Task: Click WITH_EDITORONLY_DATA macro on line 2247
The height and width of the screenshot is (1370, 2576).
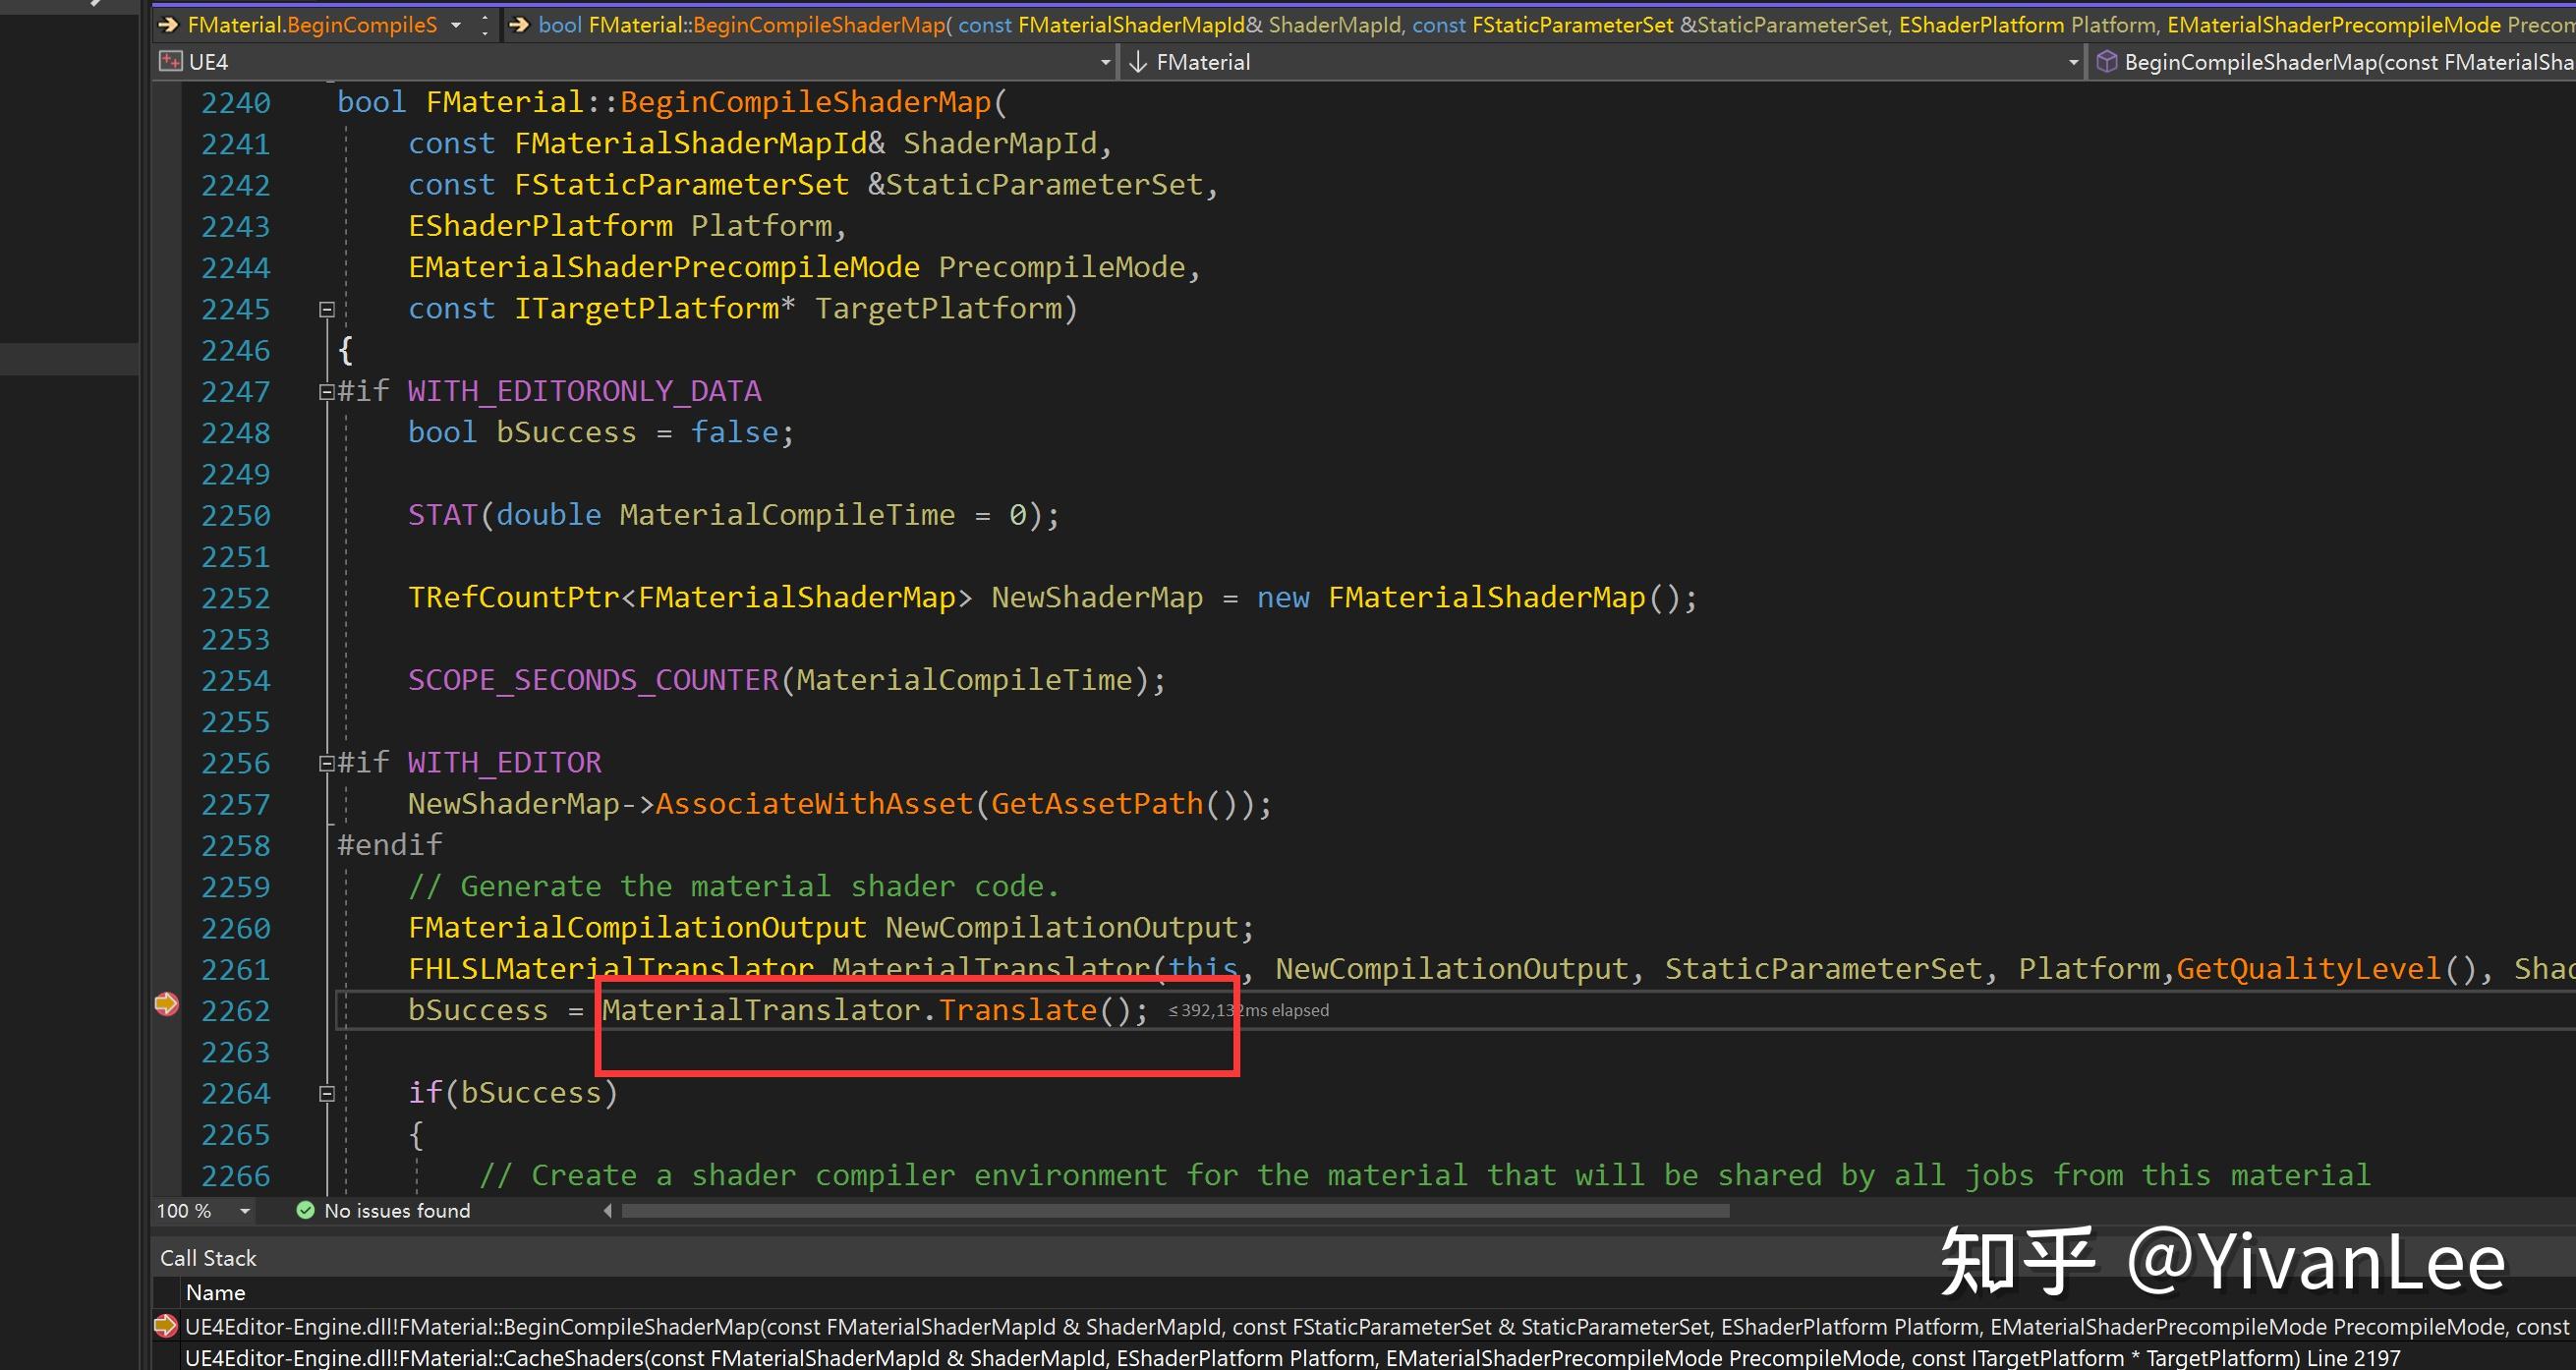Action: (584, 391)
